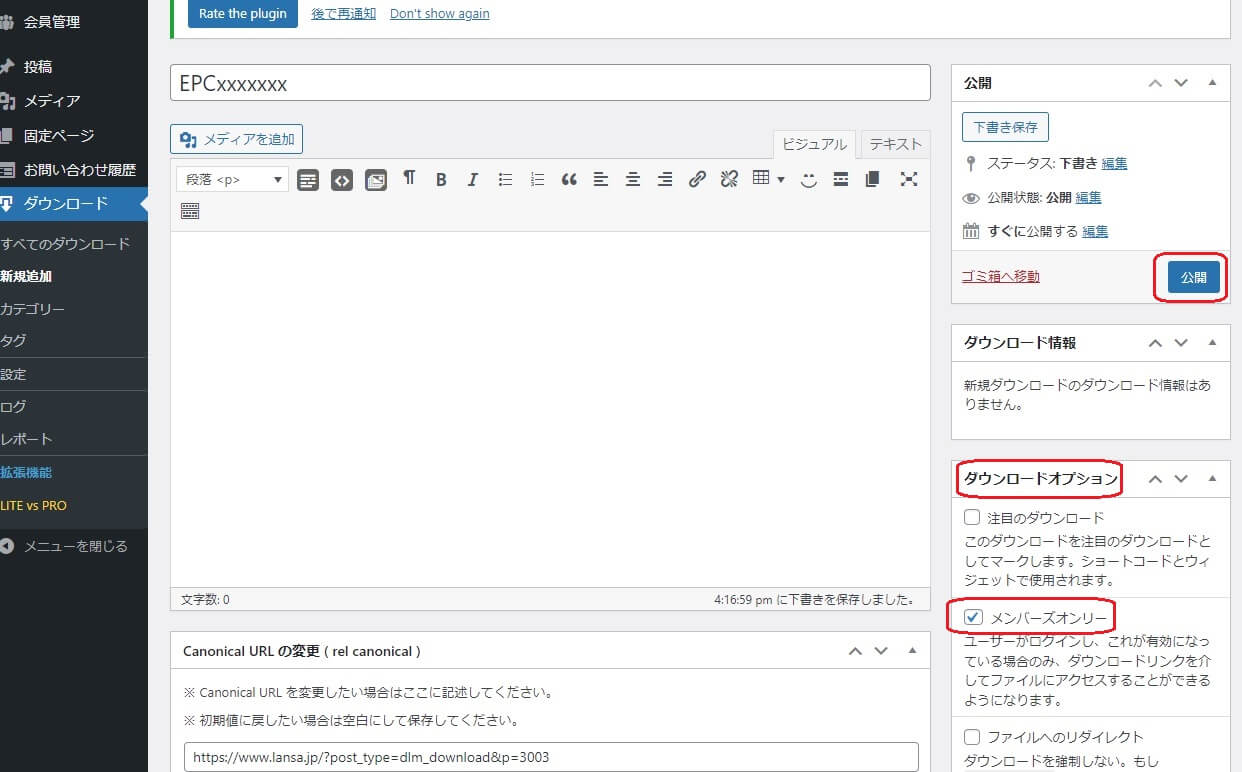Screen dimensions: 1242x772
Task: Remove link with the unlink icon
Action: (729, 180)
